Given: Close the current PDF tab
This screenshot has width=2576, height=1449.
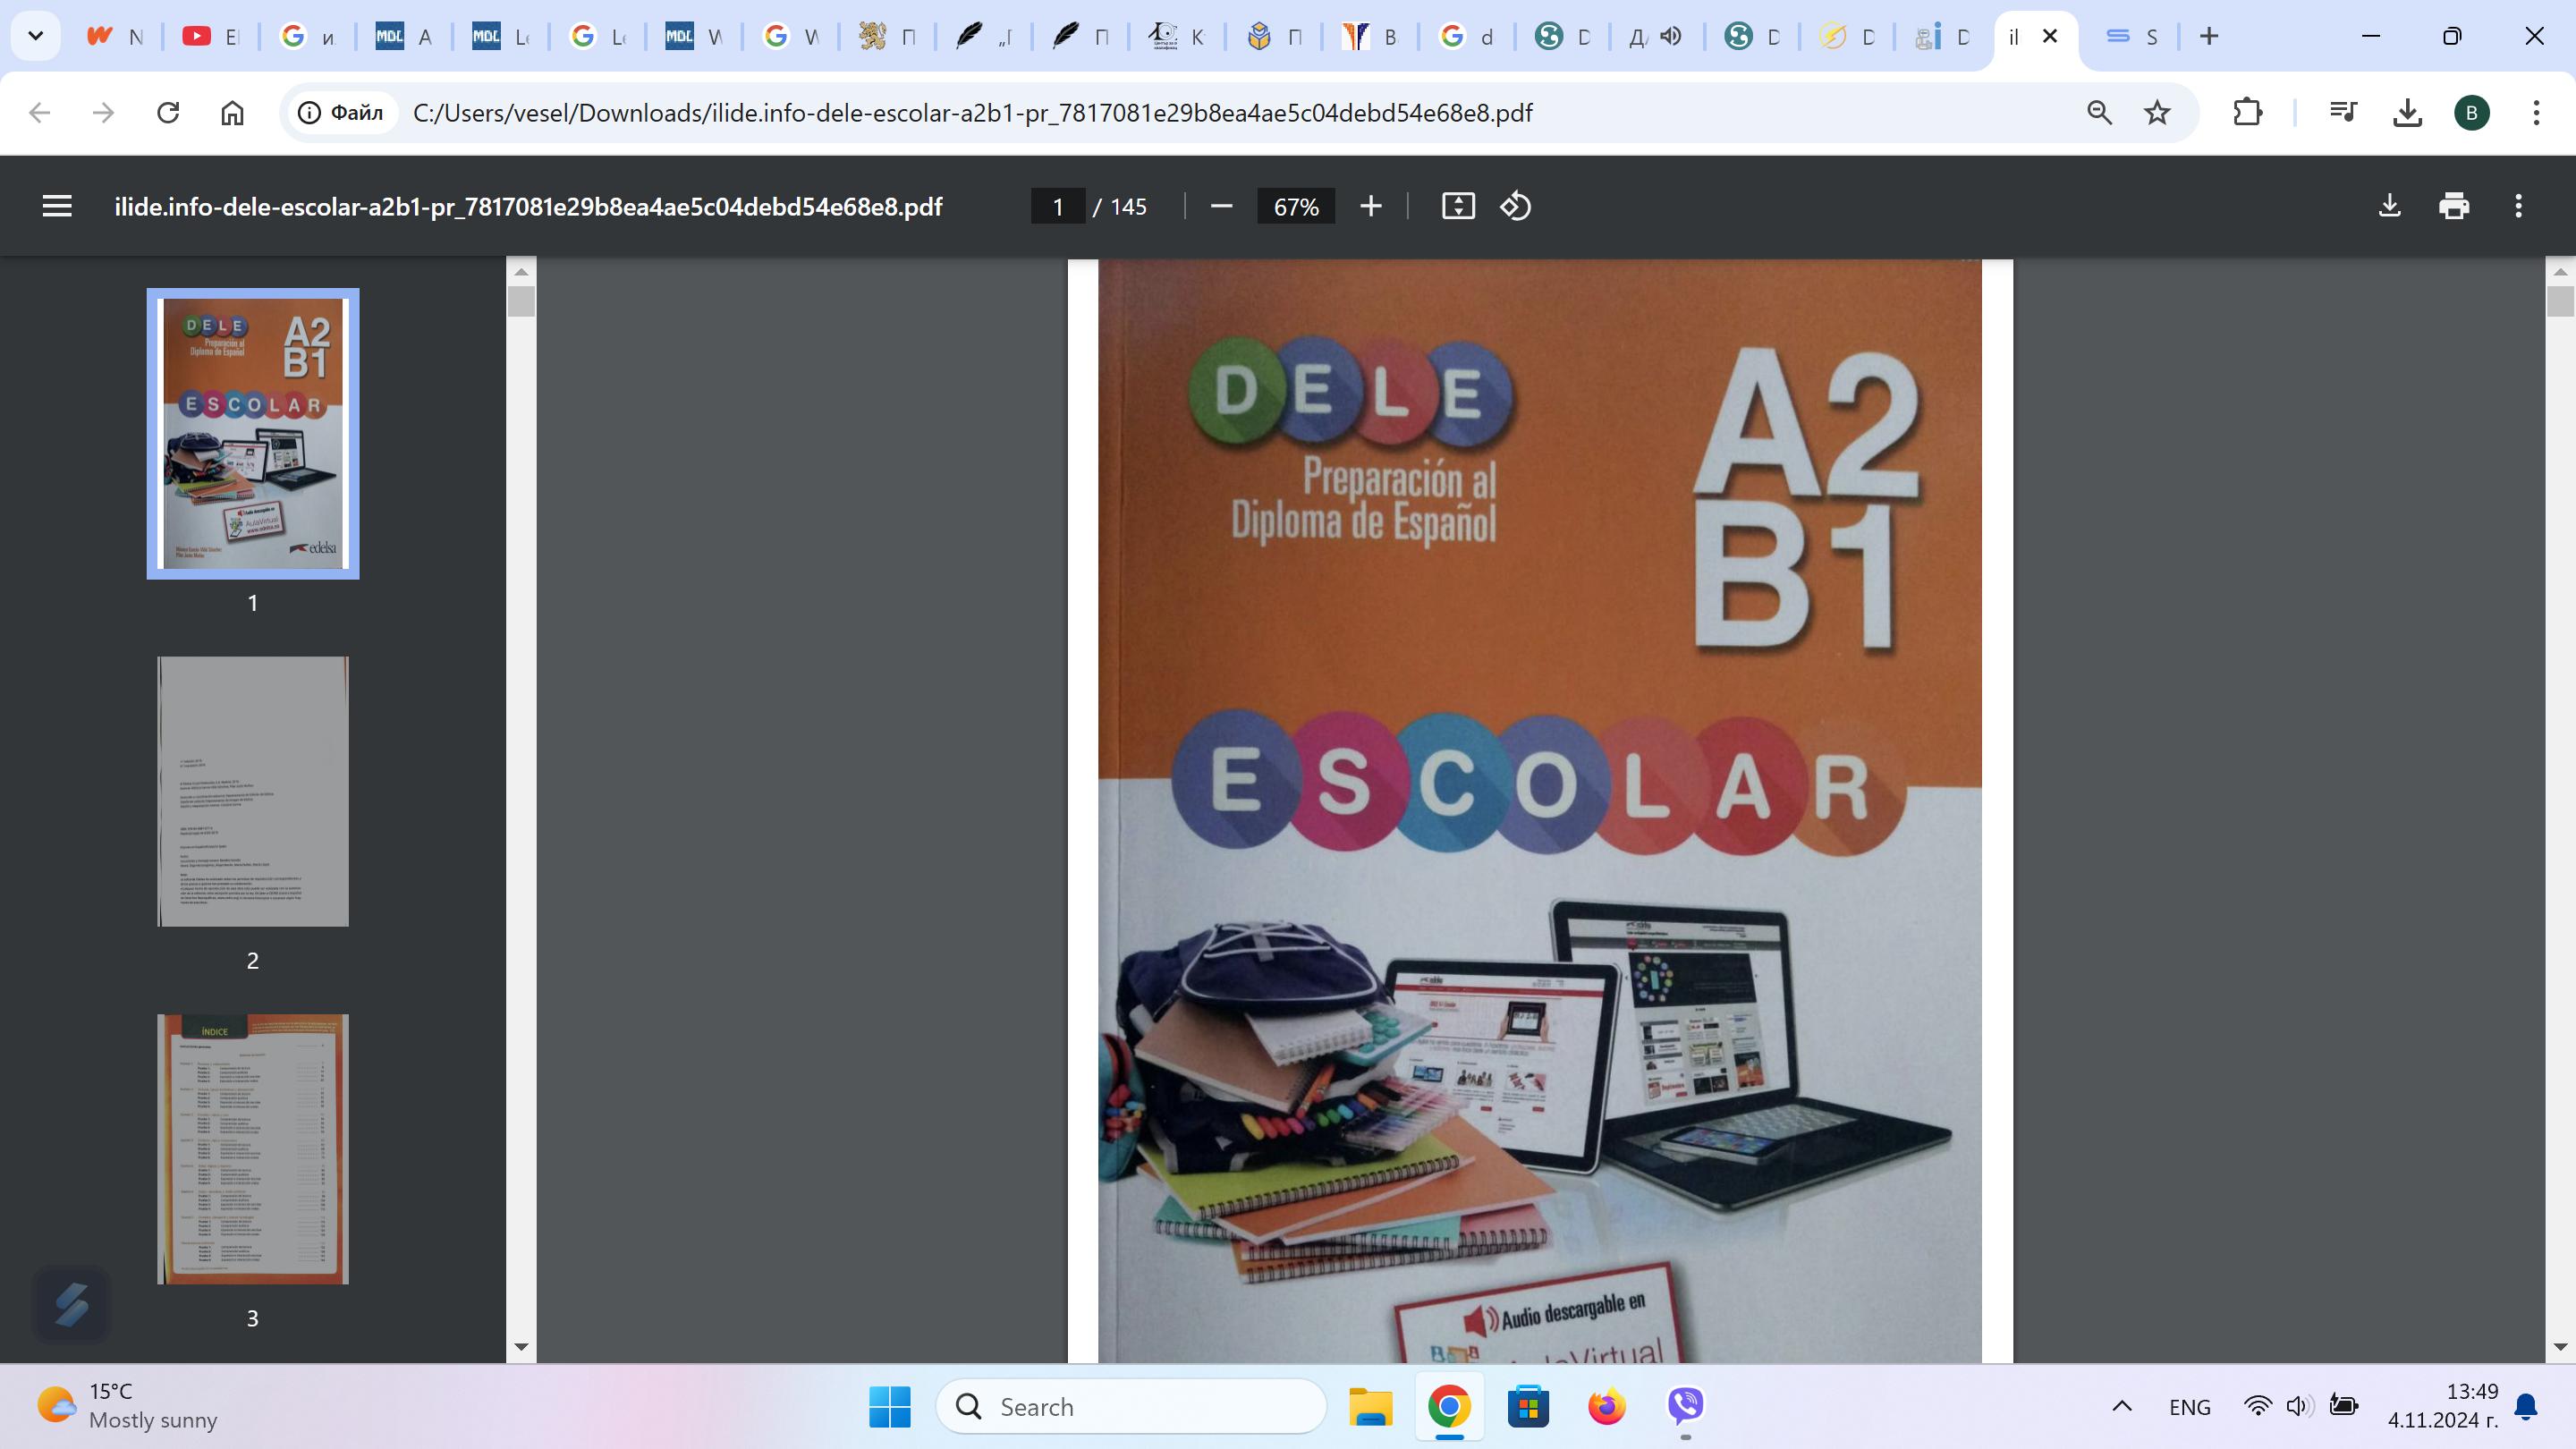Looking at the screenshot, I should tap(2050, 36).
